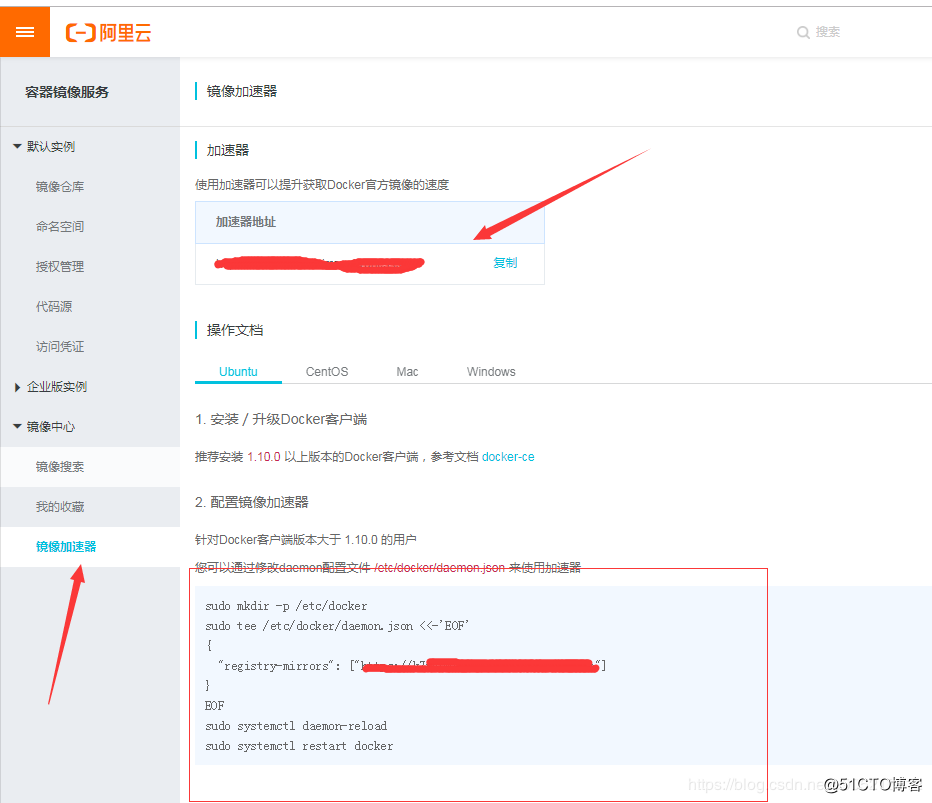932x803 pixels.
Task: Click the 'sudo systemctl daemon-reload' line
Action: point(296,726)
